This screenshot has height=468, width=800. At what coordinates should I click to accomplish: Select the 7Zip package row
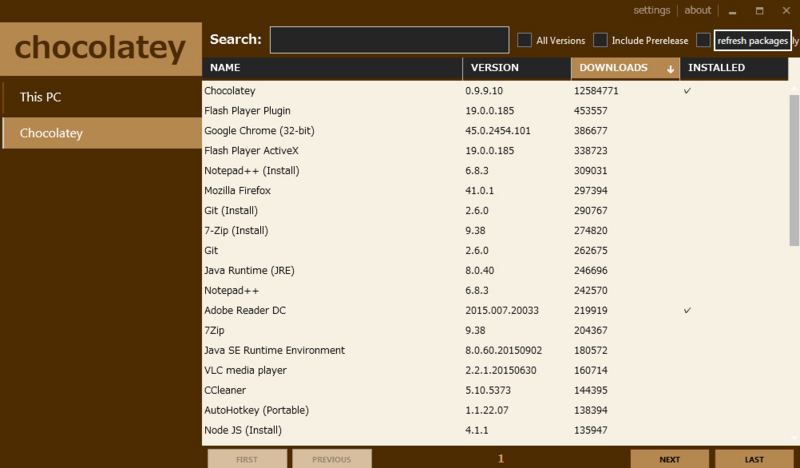point(495,330)
